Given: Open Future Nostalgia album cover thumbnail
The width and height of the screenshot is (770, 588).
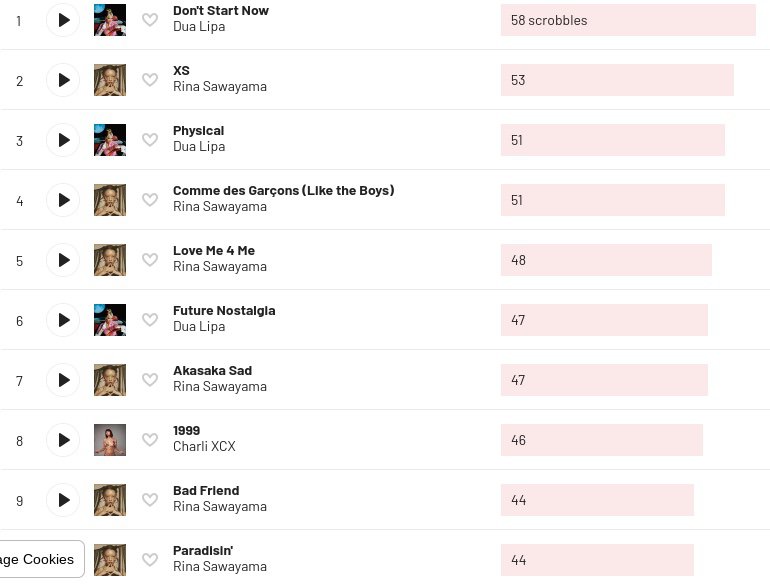Looking at the screenshot, I should (110, 320).
